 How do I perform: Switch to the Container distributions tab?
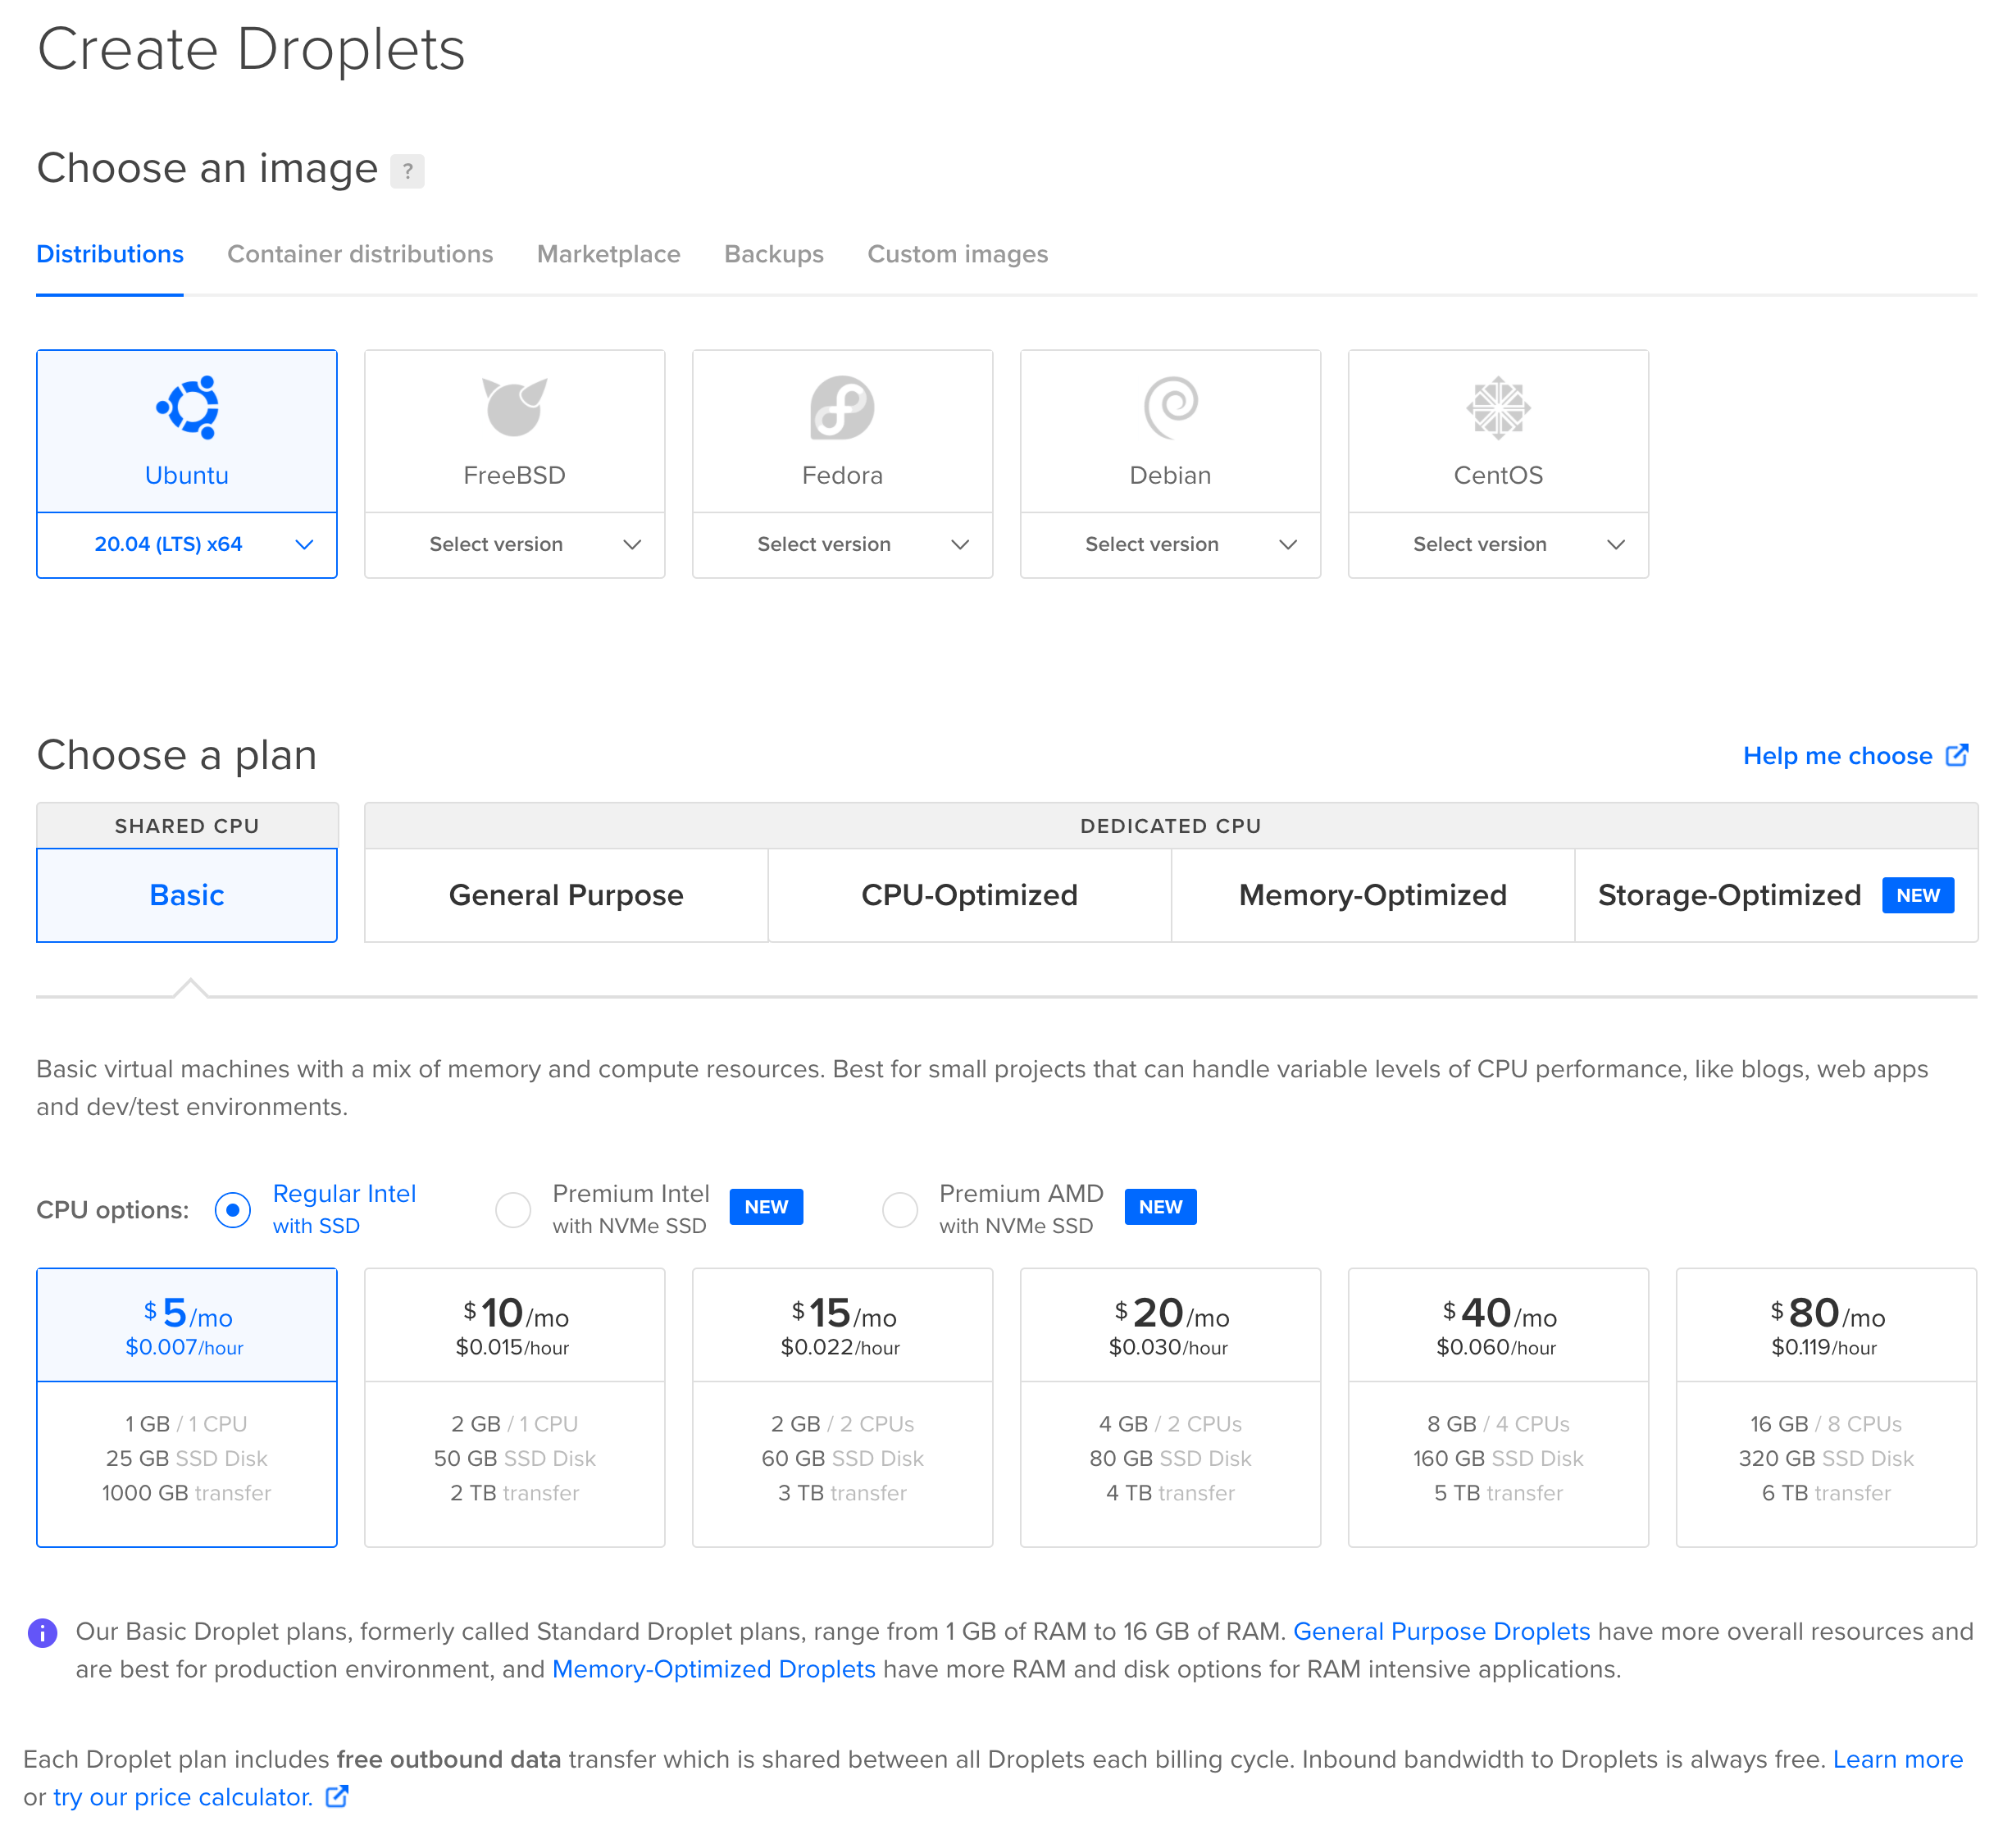[359, 254]
